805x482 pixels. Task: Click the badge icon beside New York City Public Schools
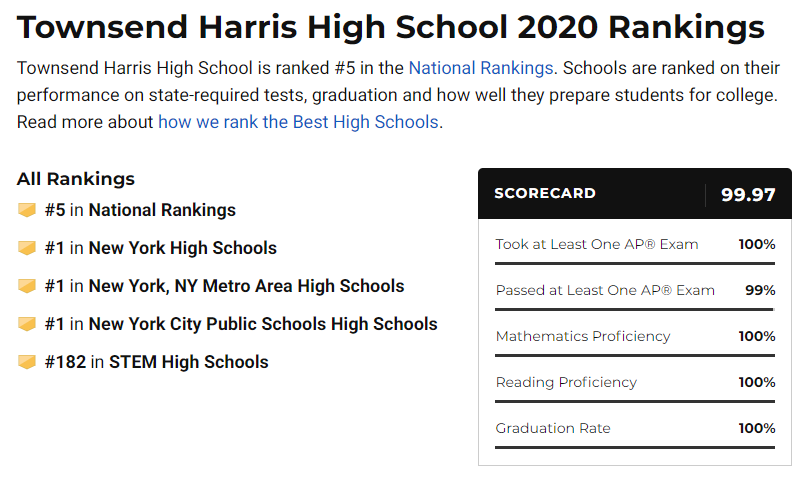(x=27, y=324)
